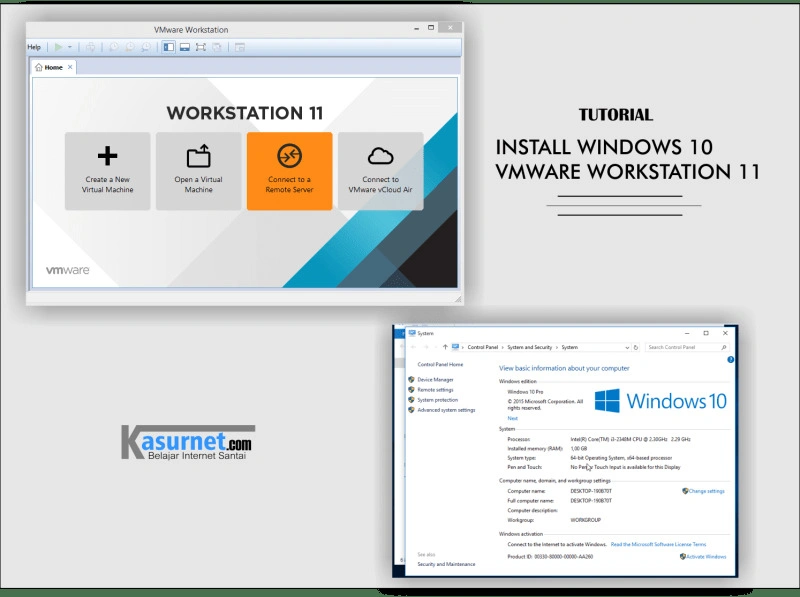Click the "WORKGROUP" value
The image size is (800, 597).
tap(586, 520)
